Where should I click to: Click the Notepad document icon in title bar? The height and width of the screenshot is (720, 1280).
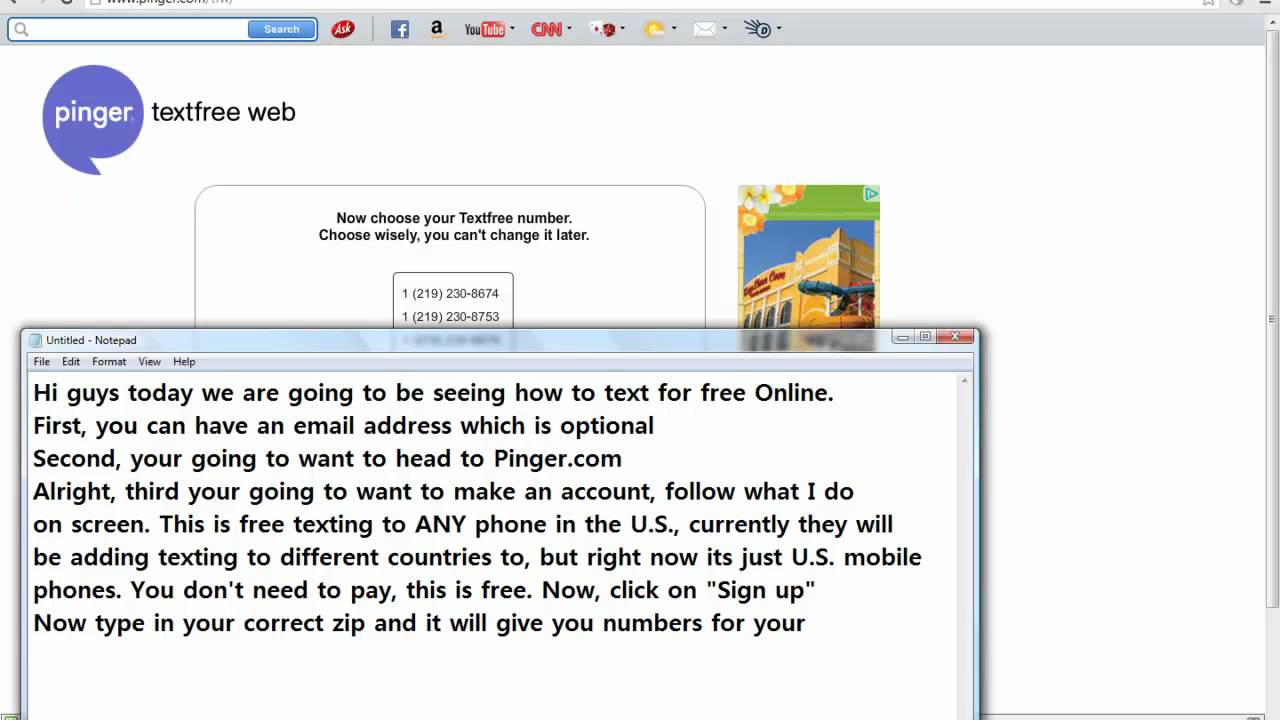pos(36,340)
